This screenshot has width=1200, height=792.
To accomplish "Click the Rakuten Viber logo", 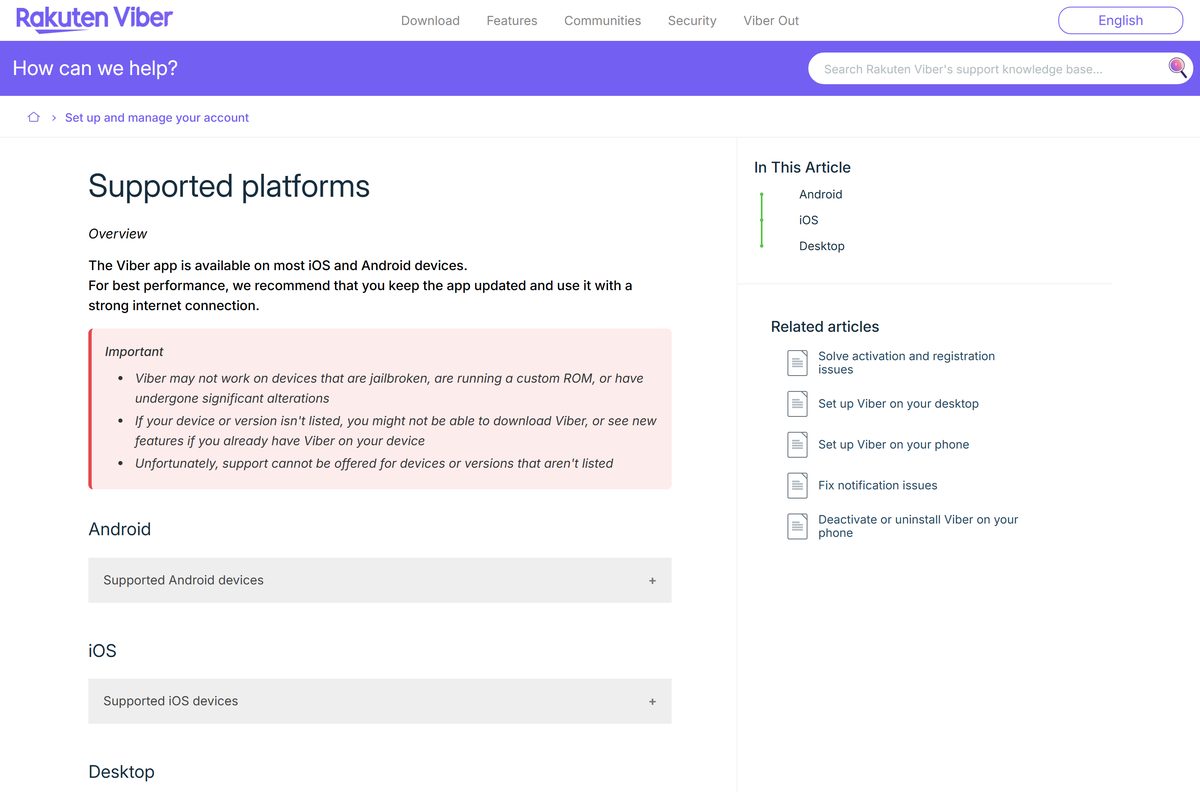I will coord(94,19).
